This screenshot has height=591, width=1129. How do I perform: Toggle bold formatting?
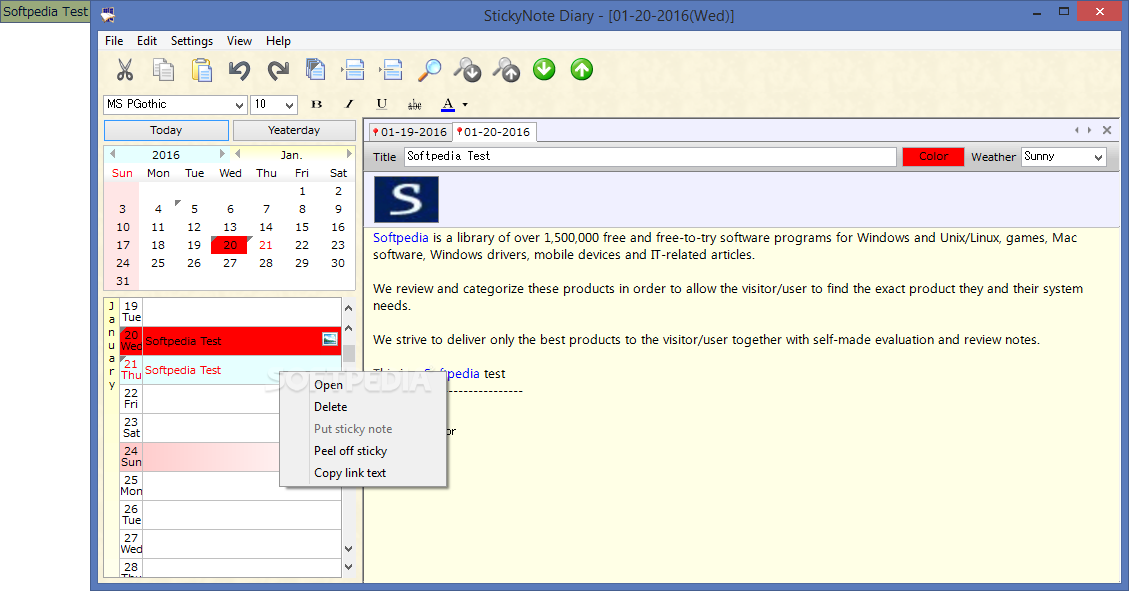click(x=316, y=104)
